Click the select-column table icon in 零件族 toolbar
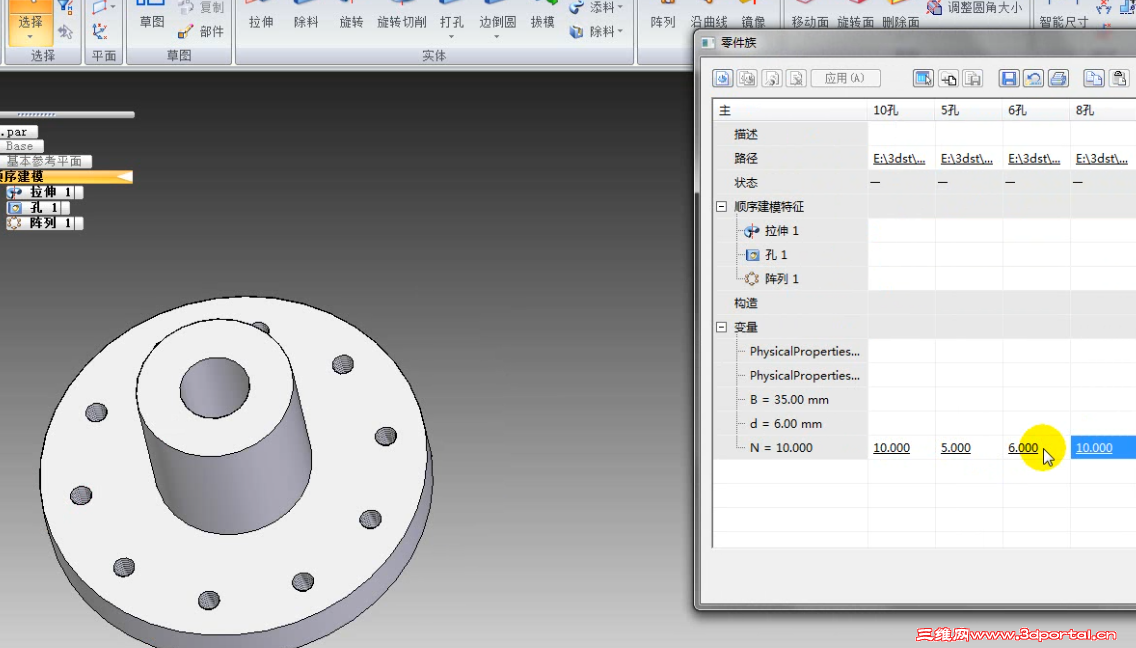The height and width of the screenshot is (648, 1136). tap(923, 78)
